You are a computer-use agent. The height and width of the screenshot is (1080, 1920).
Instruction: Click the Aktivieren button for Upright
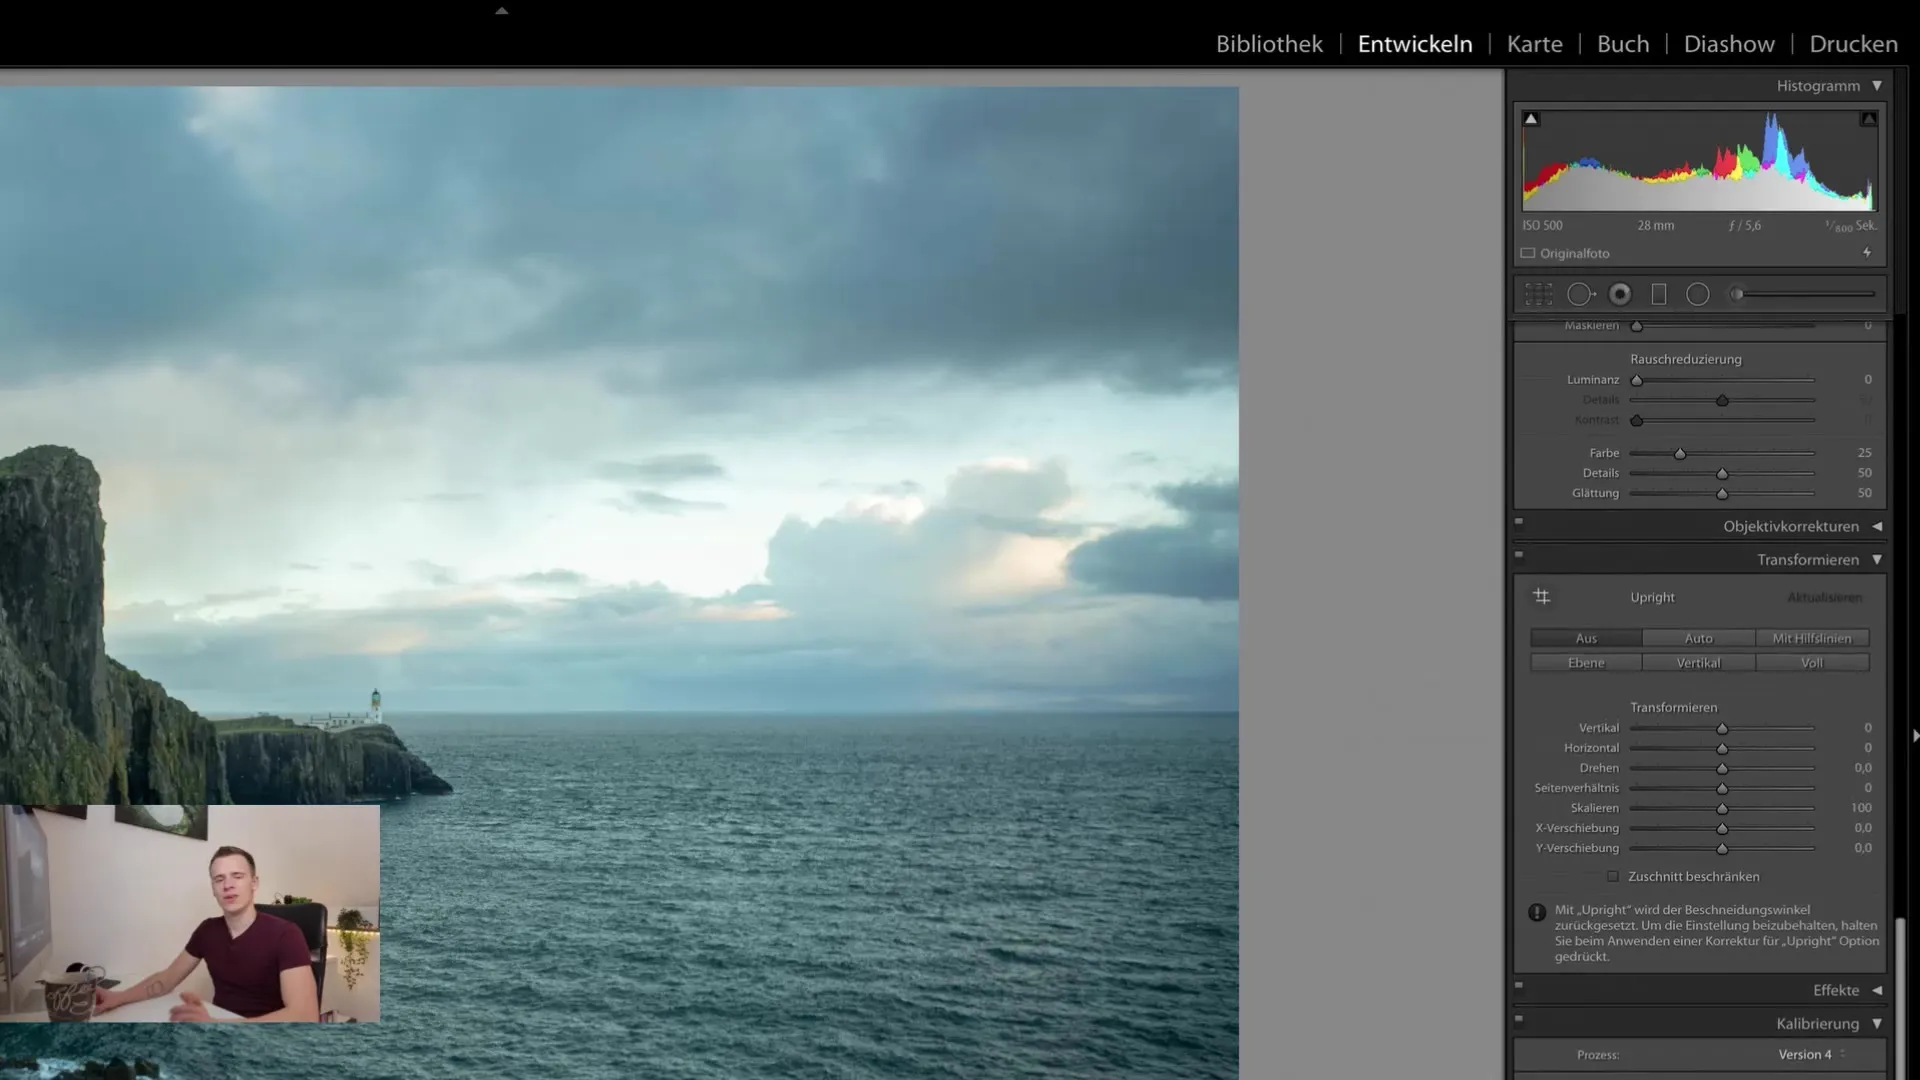(1821, 596)
